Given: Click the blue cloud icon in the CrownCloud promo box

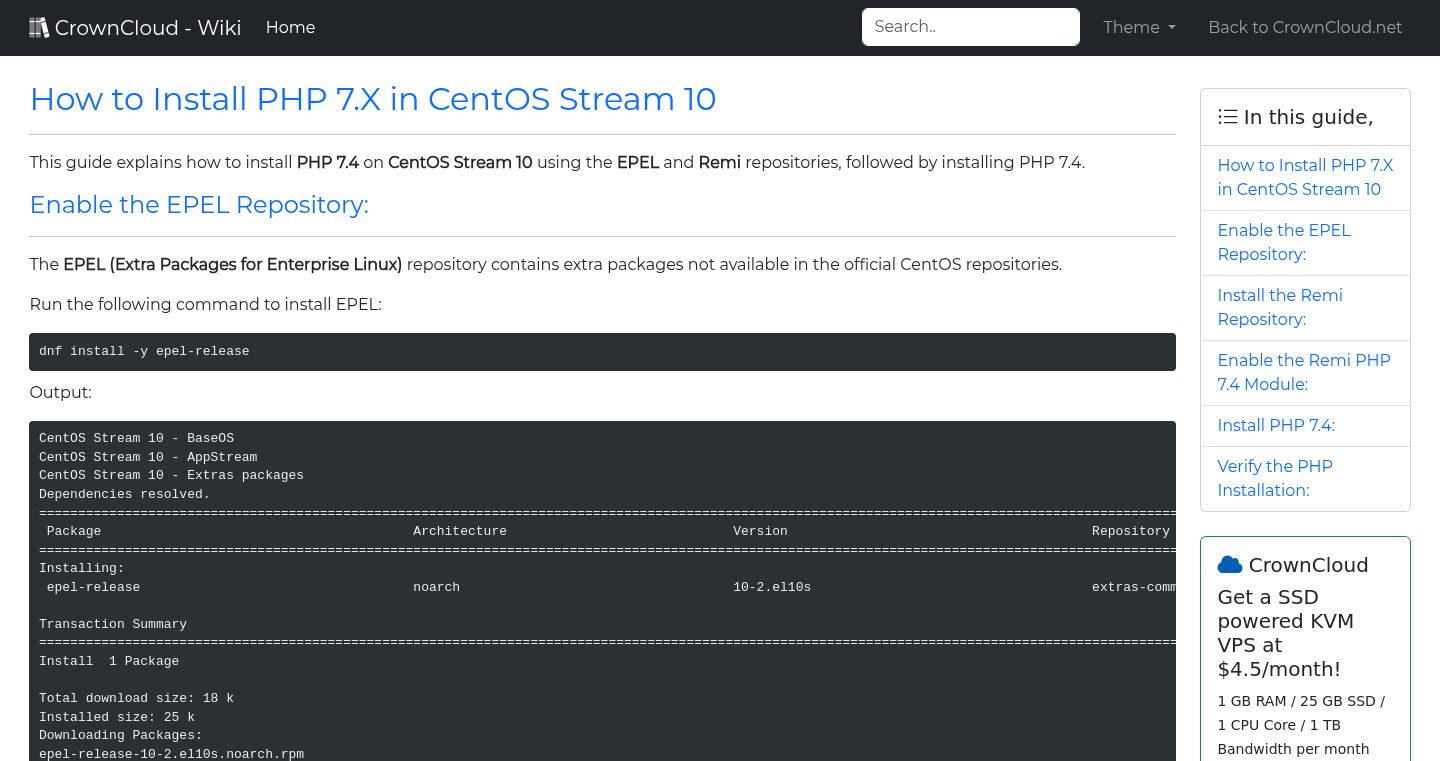Looking at the screenshot, I should click(1230, 563).
